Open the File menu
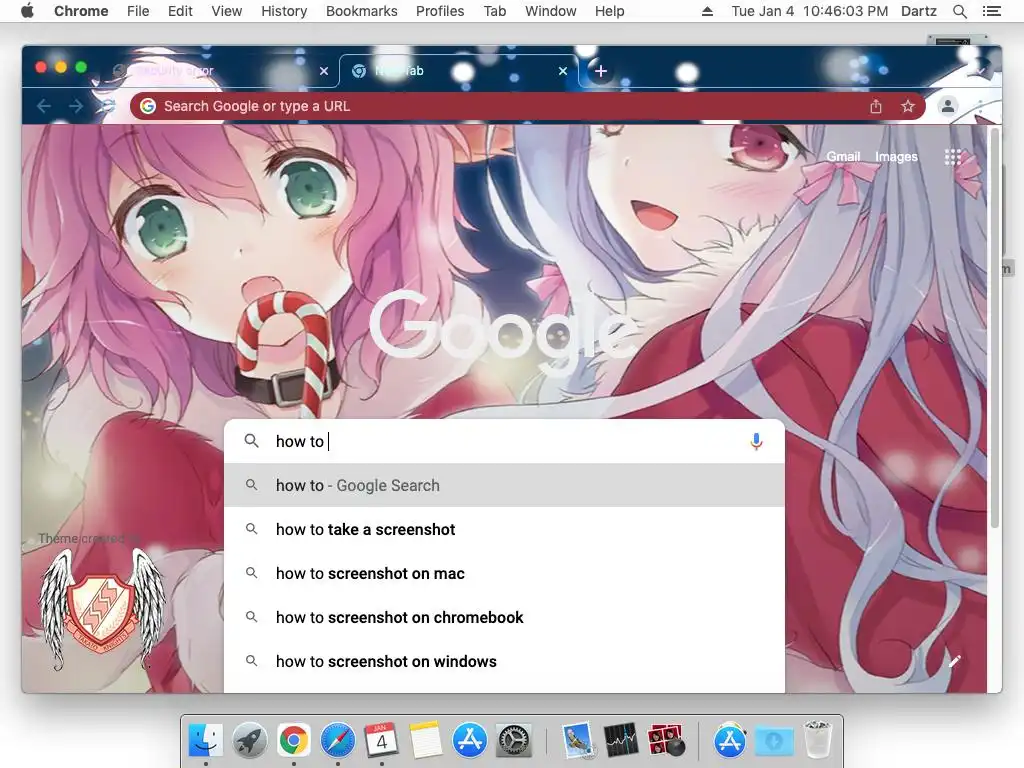The height and width of the screenshot is (768, 1024). pyautogui.click(x=138, y=11)
